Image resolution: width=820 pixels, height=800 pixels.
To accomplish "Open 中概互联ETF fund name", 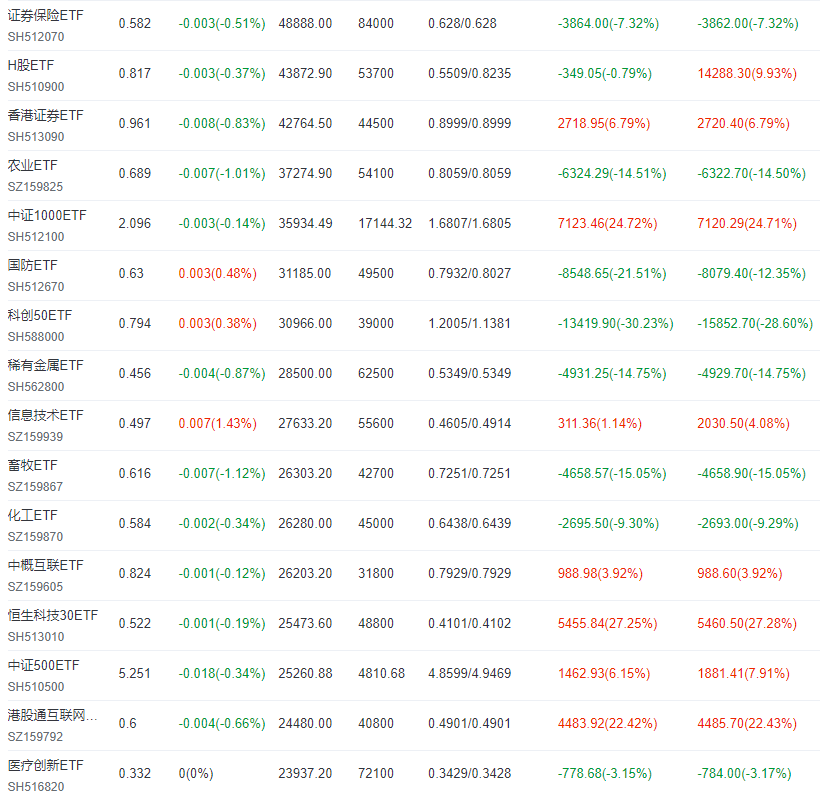I will (45, 566).
